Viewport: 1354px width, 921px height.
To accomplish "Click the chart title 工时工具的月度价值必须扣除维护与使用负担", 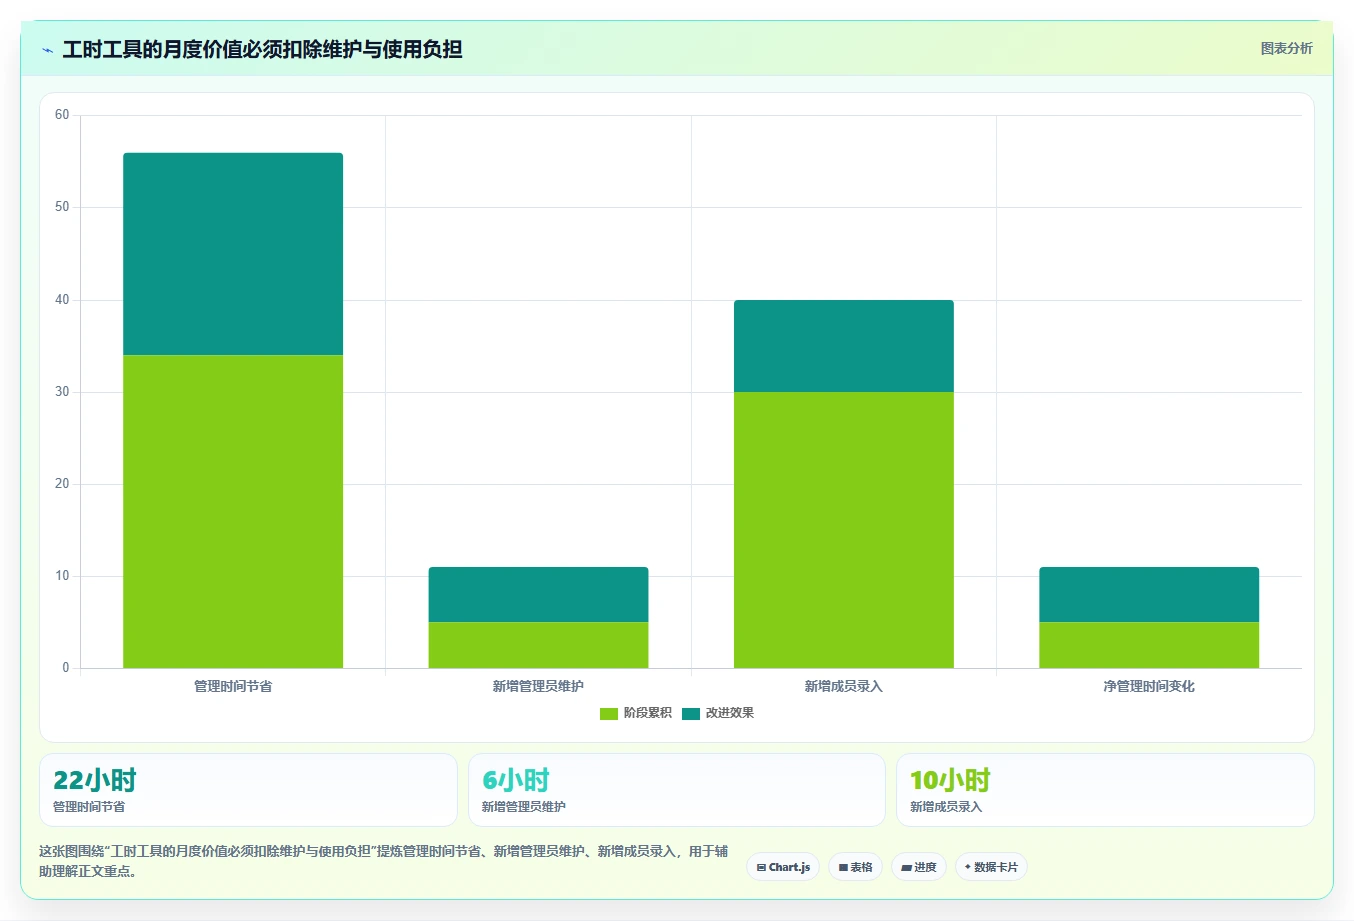I will [x=262, y=49].
